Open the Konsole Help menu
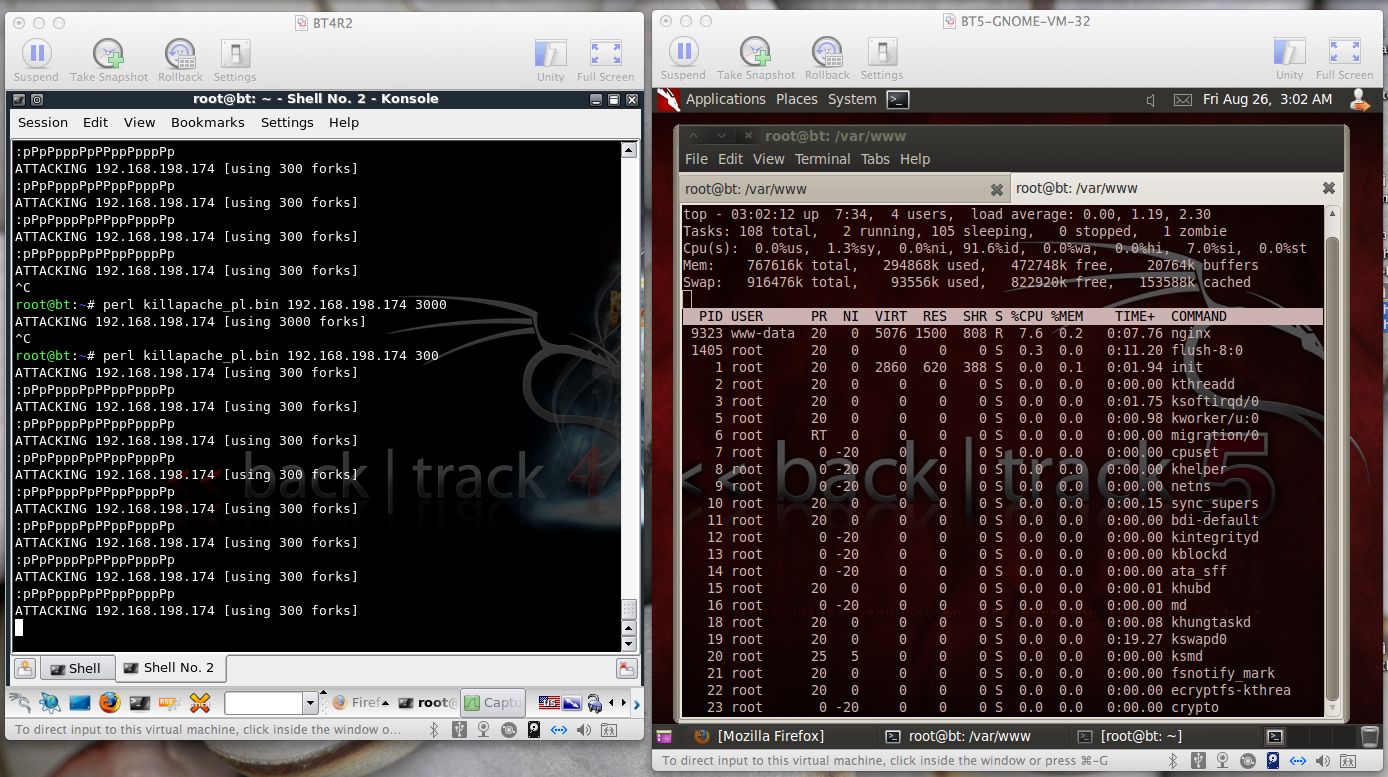The height and width of the screenshot is (777, 1388). pos(344,122)
